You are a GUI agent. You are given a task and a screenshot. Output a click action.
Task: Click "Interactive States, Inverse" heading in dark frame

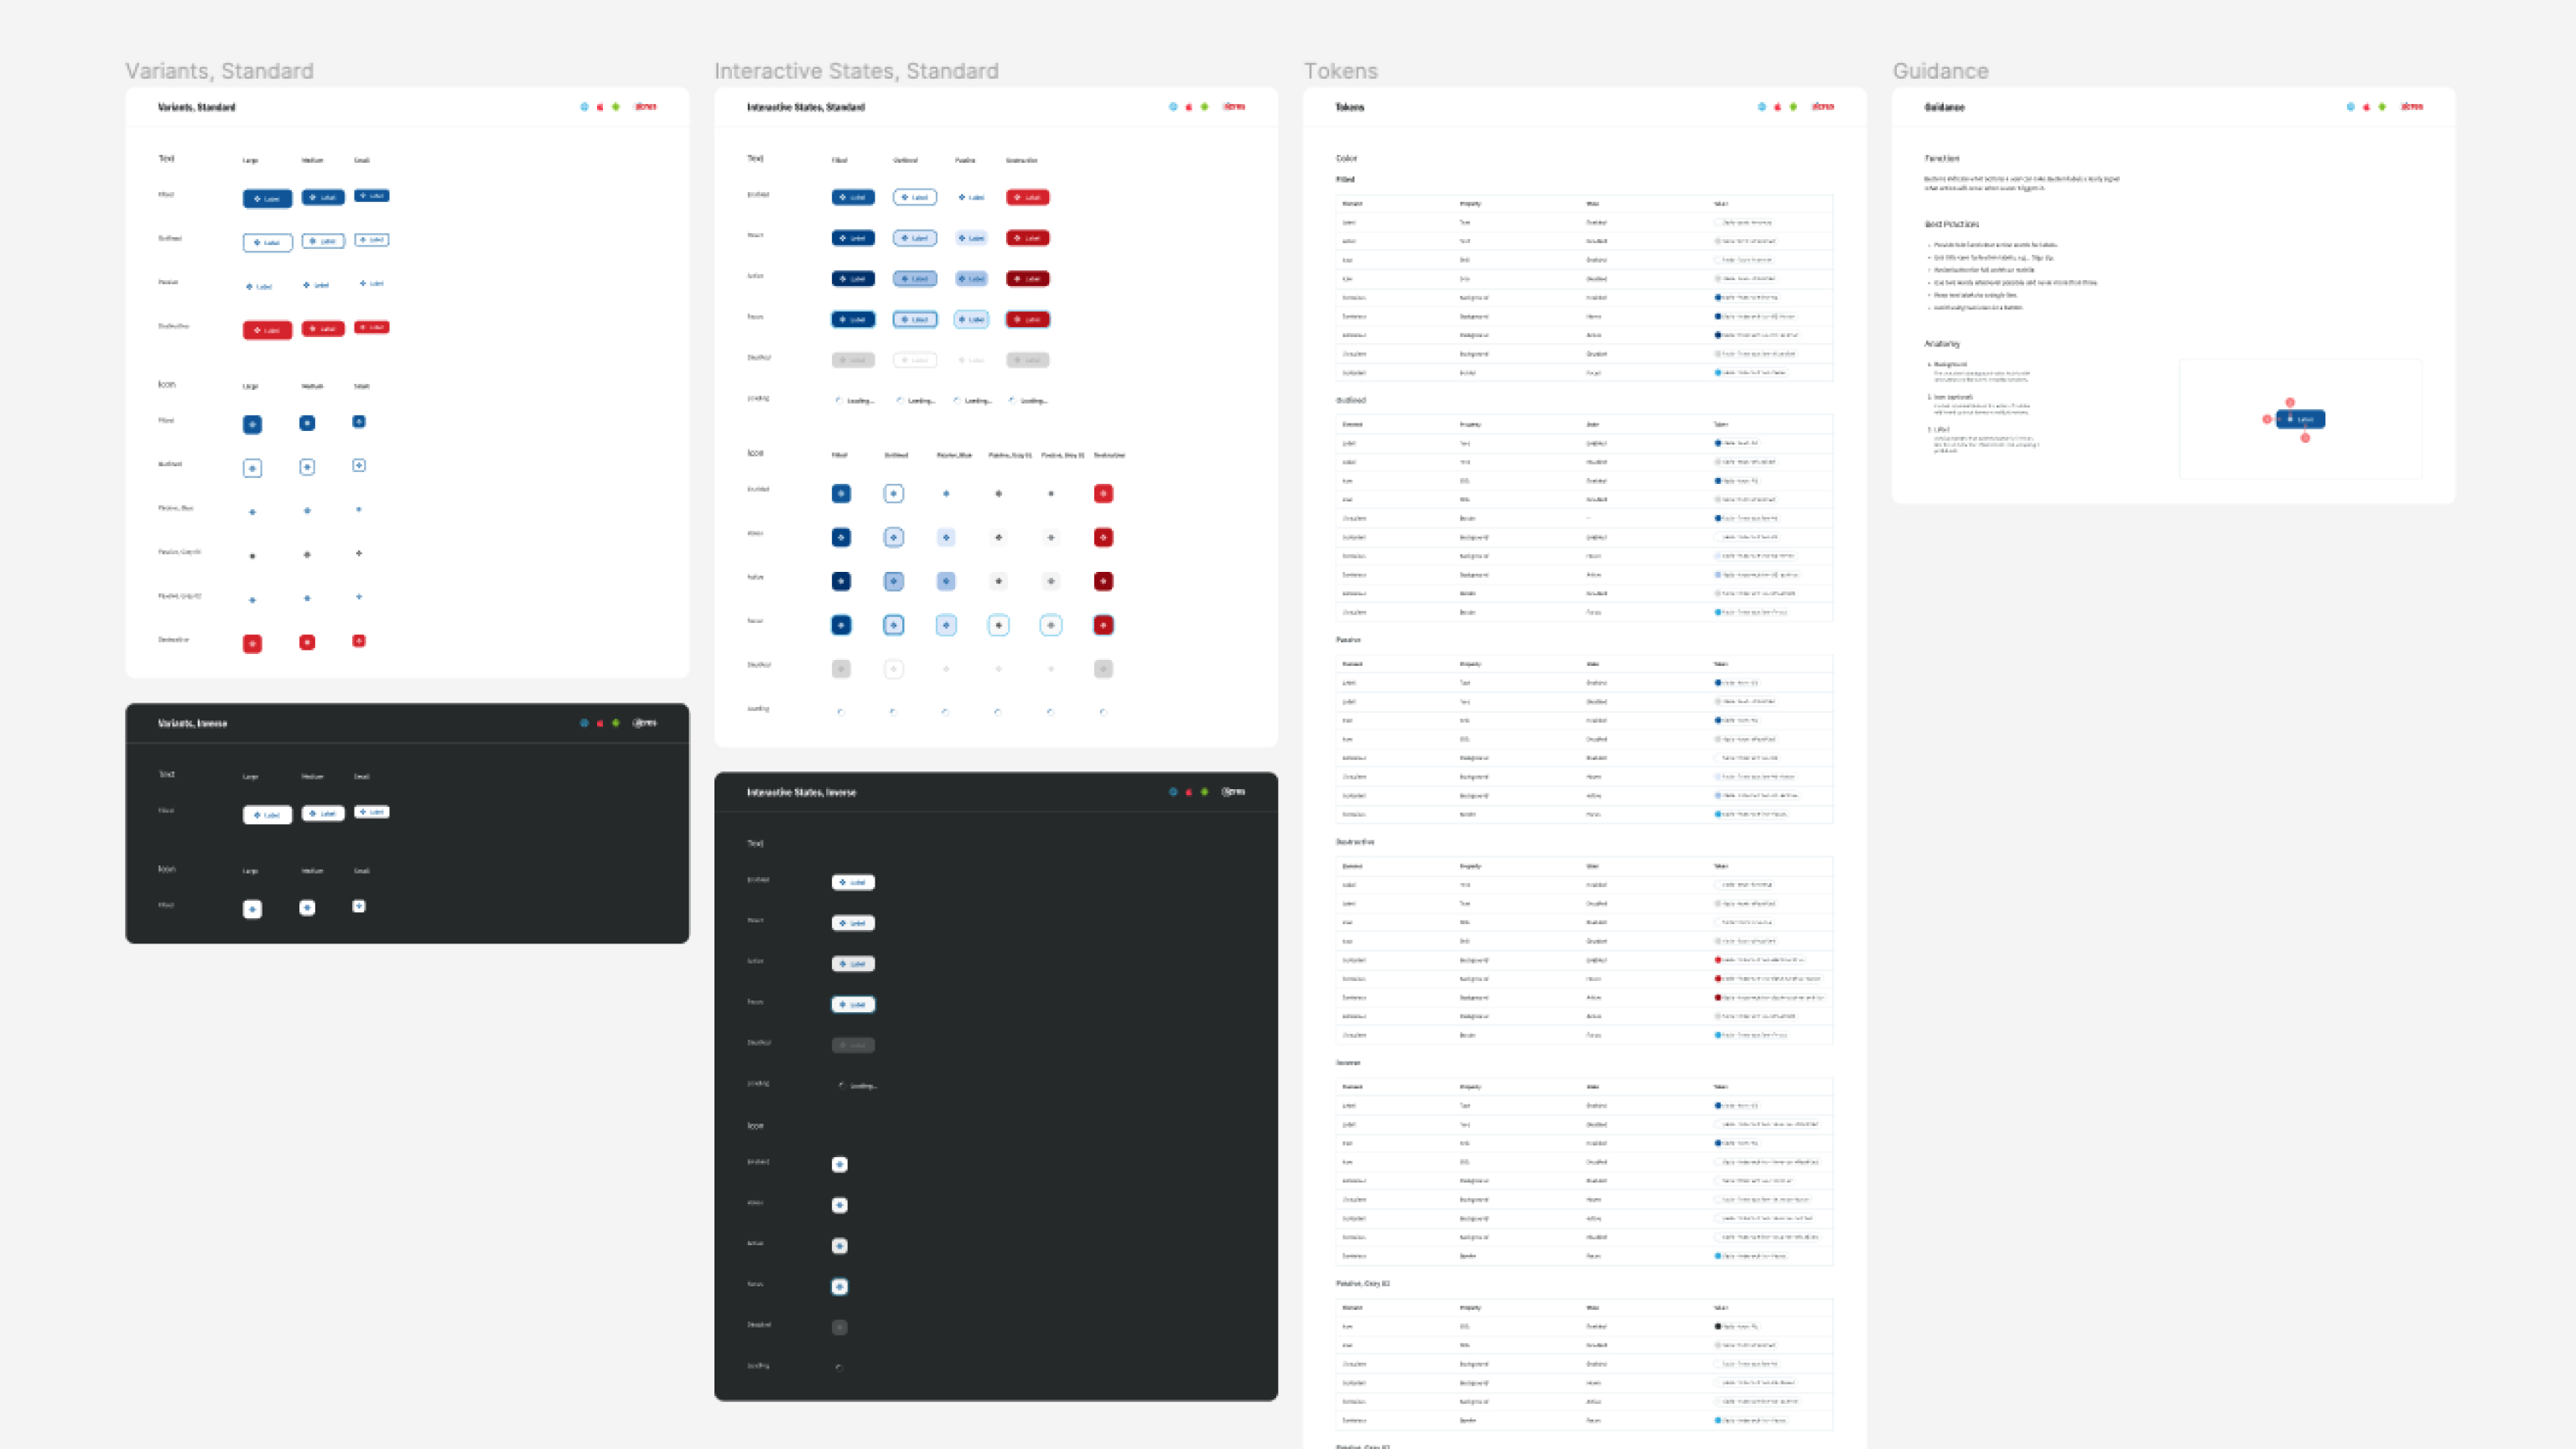pyautogui.click(x=801, y=792)
